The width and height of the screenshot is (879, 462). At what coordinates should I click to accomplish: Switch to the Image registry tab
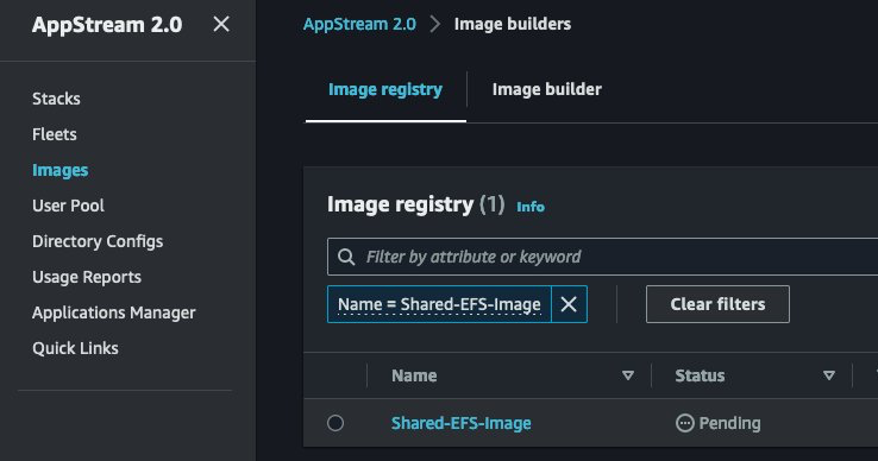[385, 90]
